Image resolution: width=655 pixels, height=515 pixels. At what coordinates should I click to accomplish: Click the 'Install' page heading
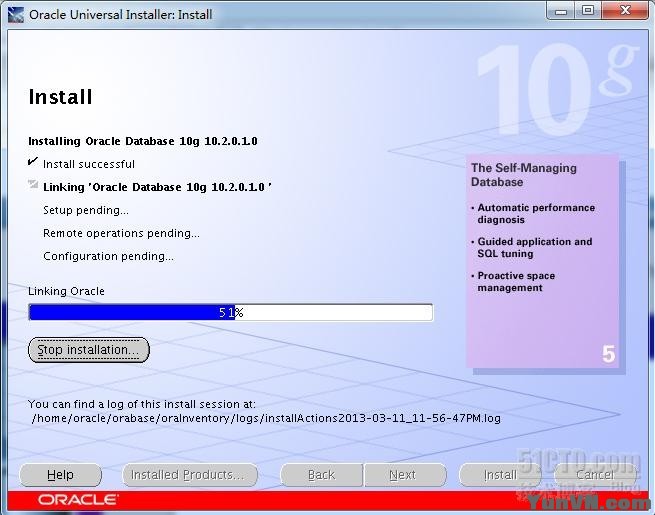60,97
